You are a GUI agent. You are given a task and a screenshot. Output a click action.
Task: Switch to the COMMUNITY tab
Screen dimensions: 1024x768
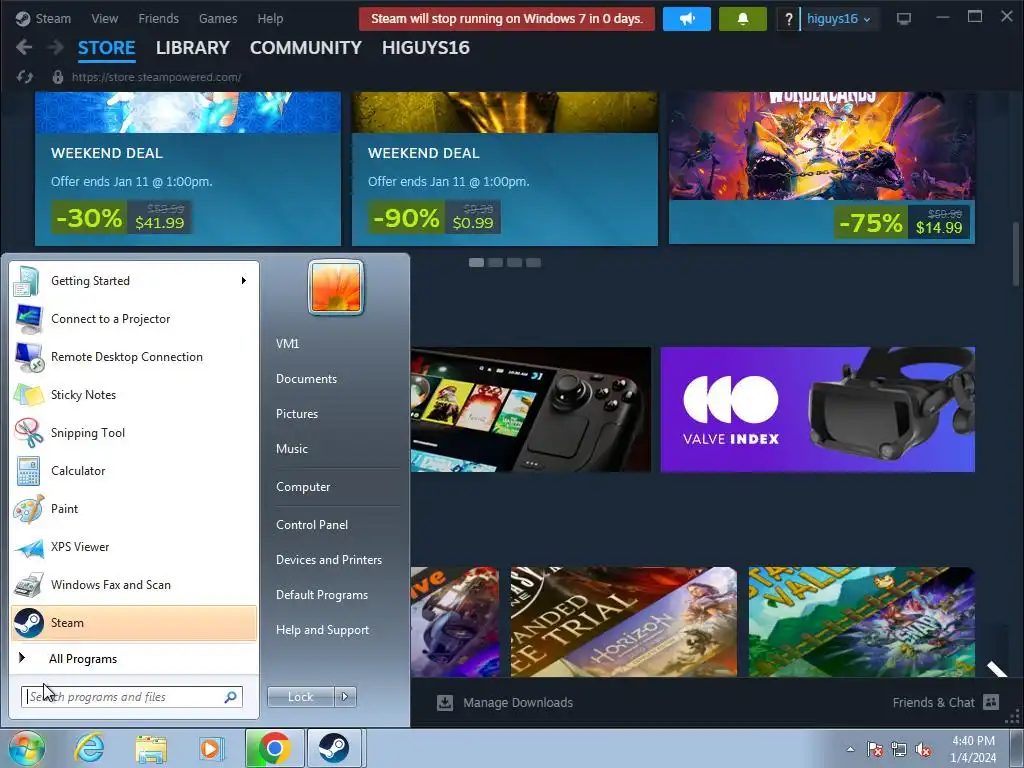306,48
